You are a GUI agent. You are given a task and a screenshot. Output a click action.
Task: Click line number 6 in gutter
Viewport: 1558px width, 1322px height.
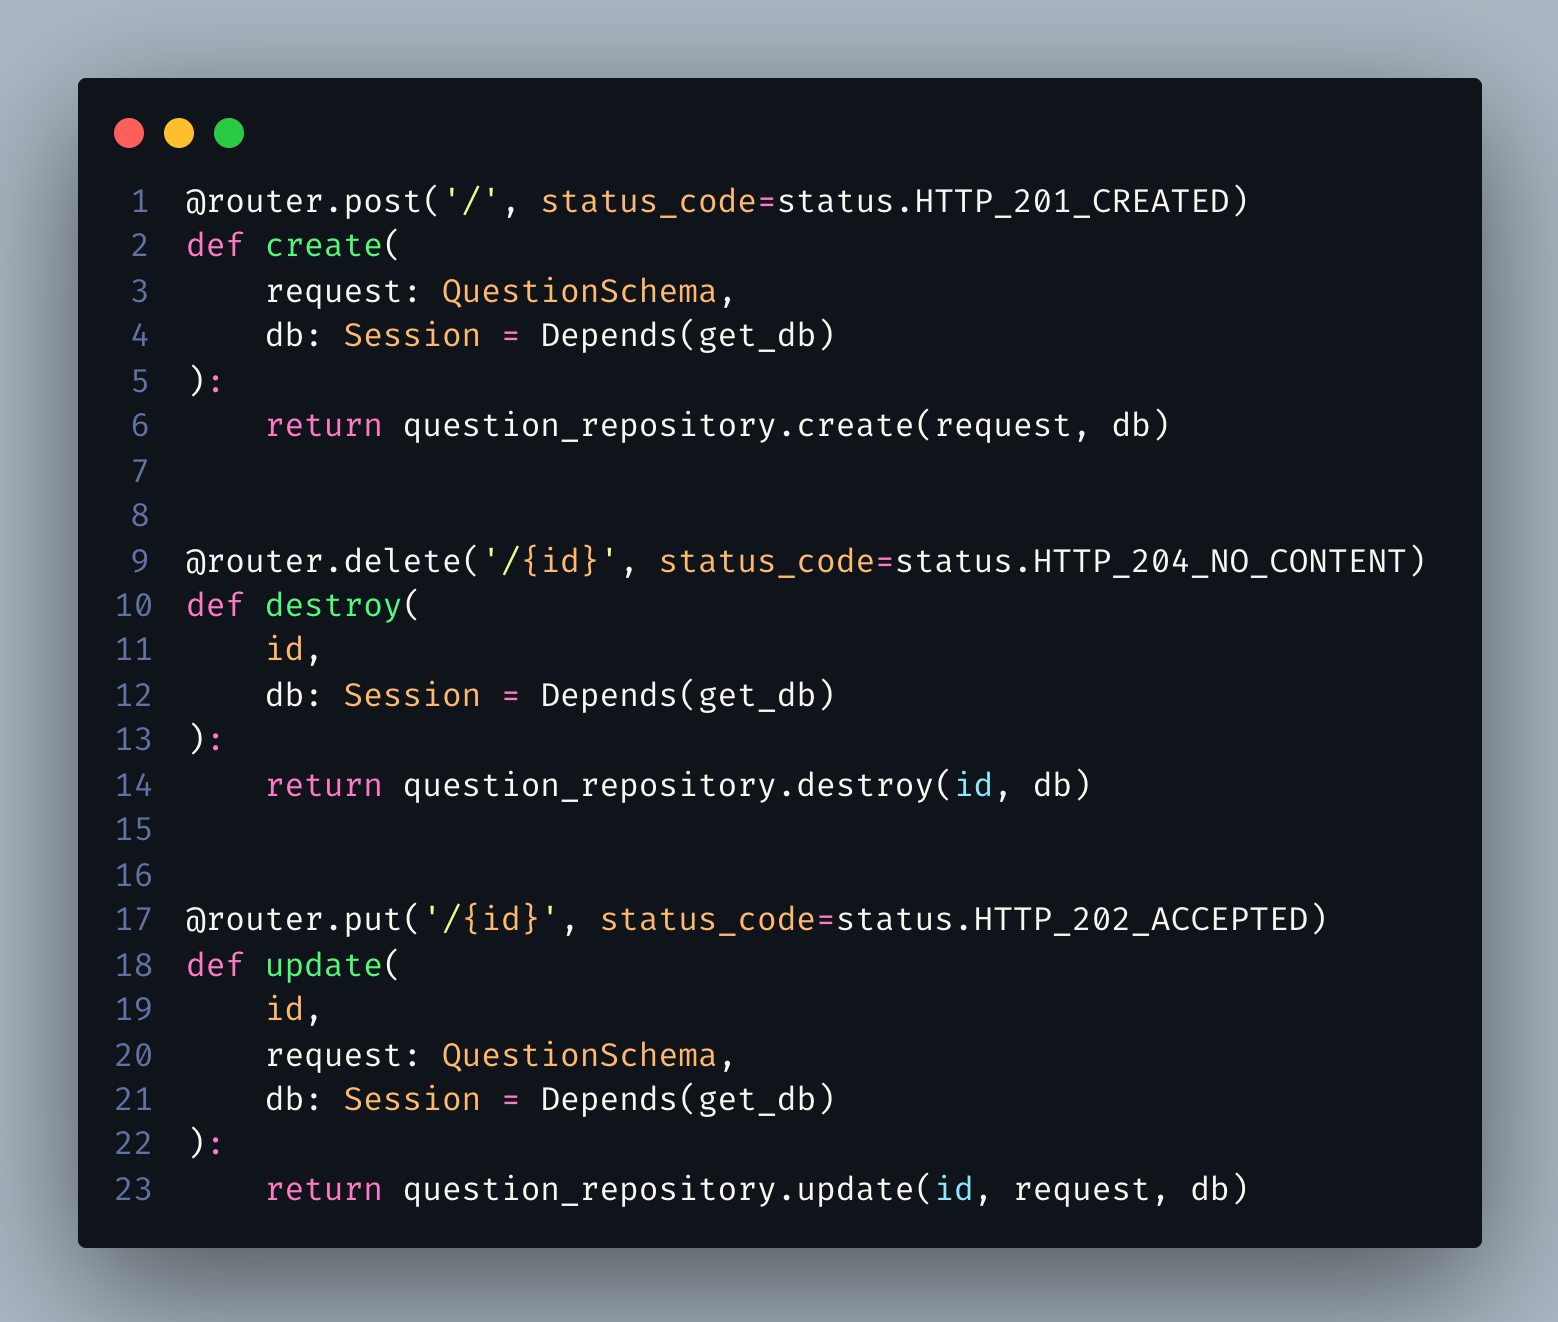click(140, 426)
